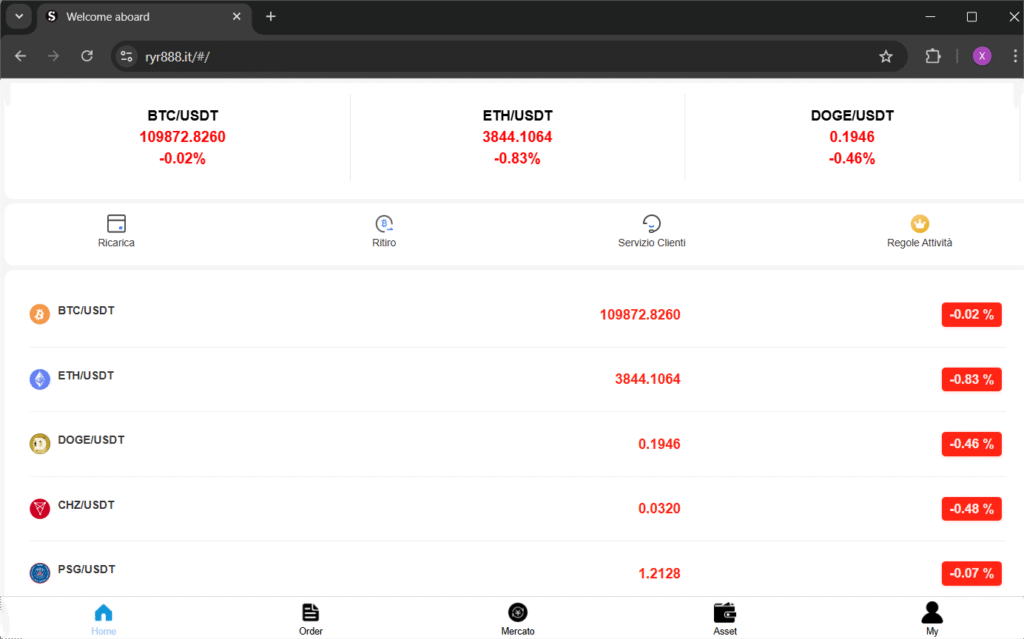This screenshot has width=1024, height=639.
Task: Open the Asset wallet tab
Action: tap(725, 613)
